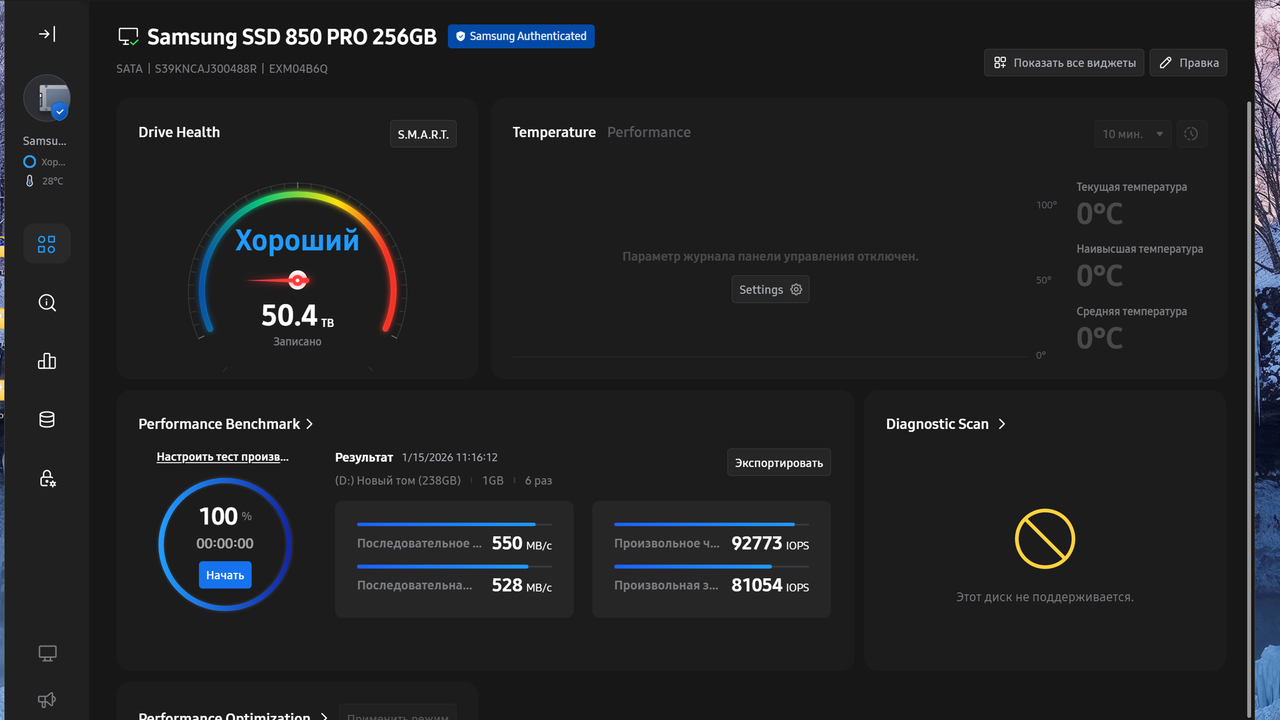This screenshot has width=1280, height=720.
Task: Expand the Performance Benchmark section chevron
Action: coord(310,424)
